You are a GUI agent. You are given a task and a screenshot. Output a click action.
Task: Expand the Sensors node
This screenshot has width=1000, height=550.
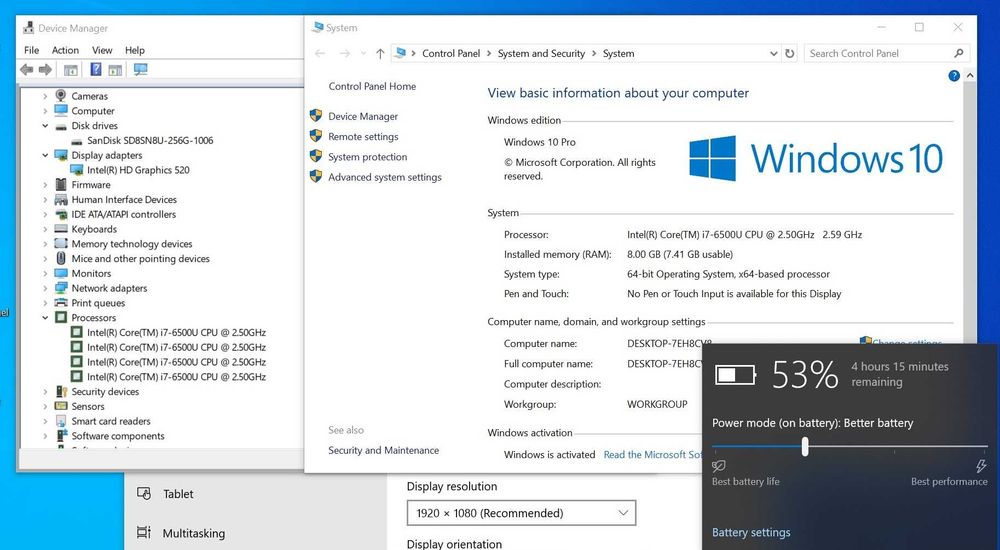pyautogui.click(x=45, y=406)
